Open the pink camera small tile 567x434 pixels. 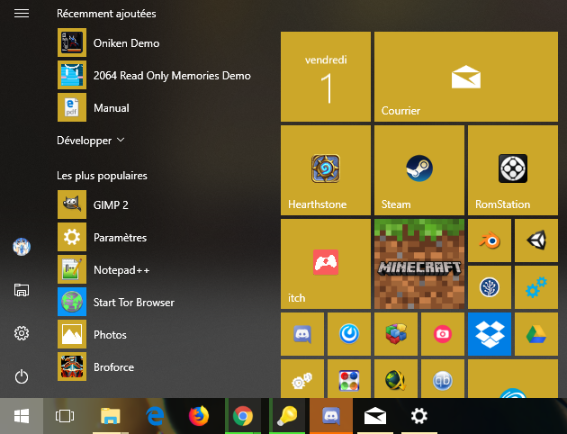coord(443,334)
